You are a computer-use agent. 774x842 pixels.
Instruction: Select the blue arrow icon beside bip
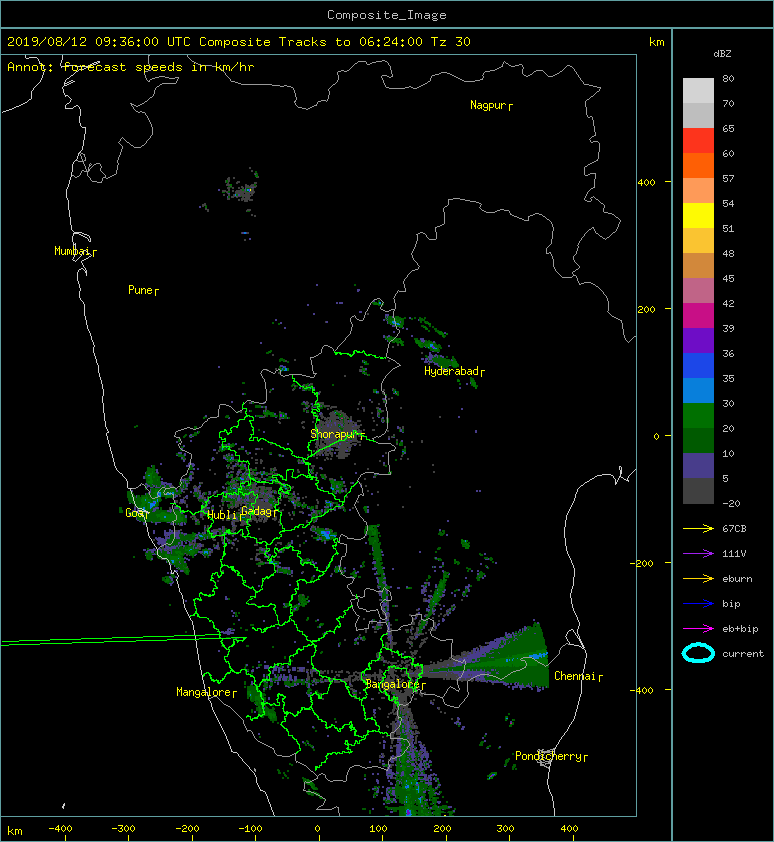point(698,604)
